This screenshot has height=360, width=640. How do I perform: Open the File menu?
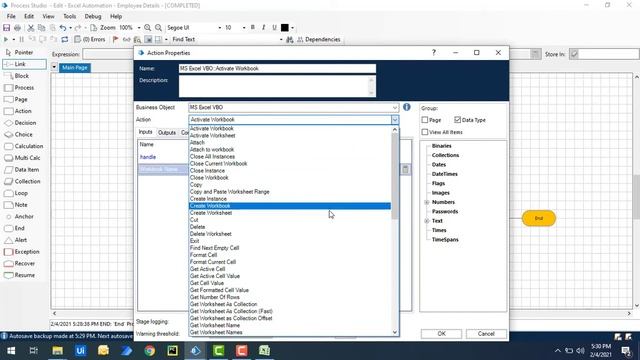tap(11, 16)
